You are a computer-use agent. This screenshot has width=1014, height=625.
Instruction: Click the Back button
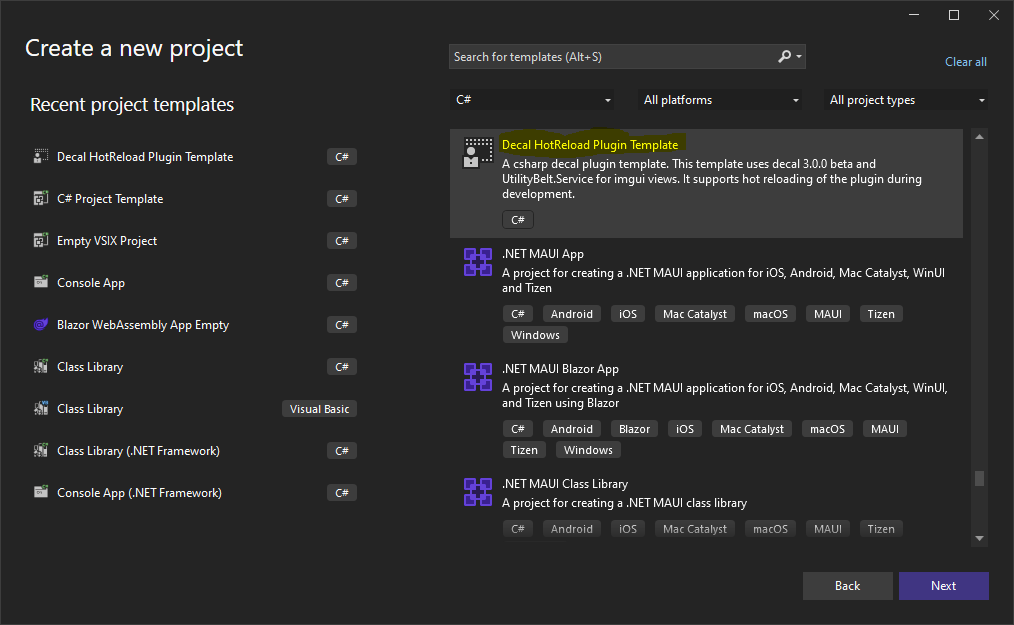coord(847,586)
